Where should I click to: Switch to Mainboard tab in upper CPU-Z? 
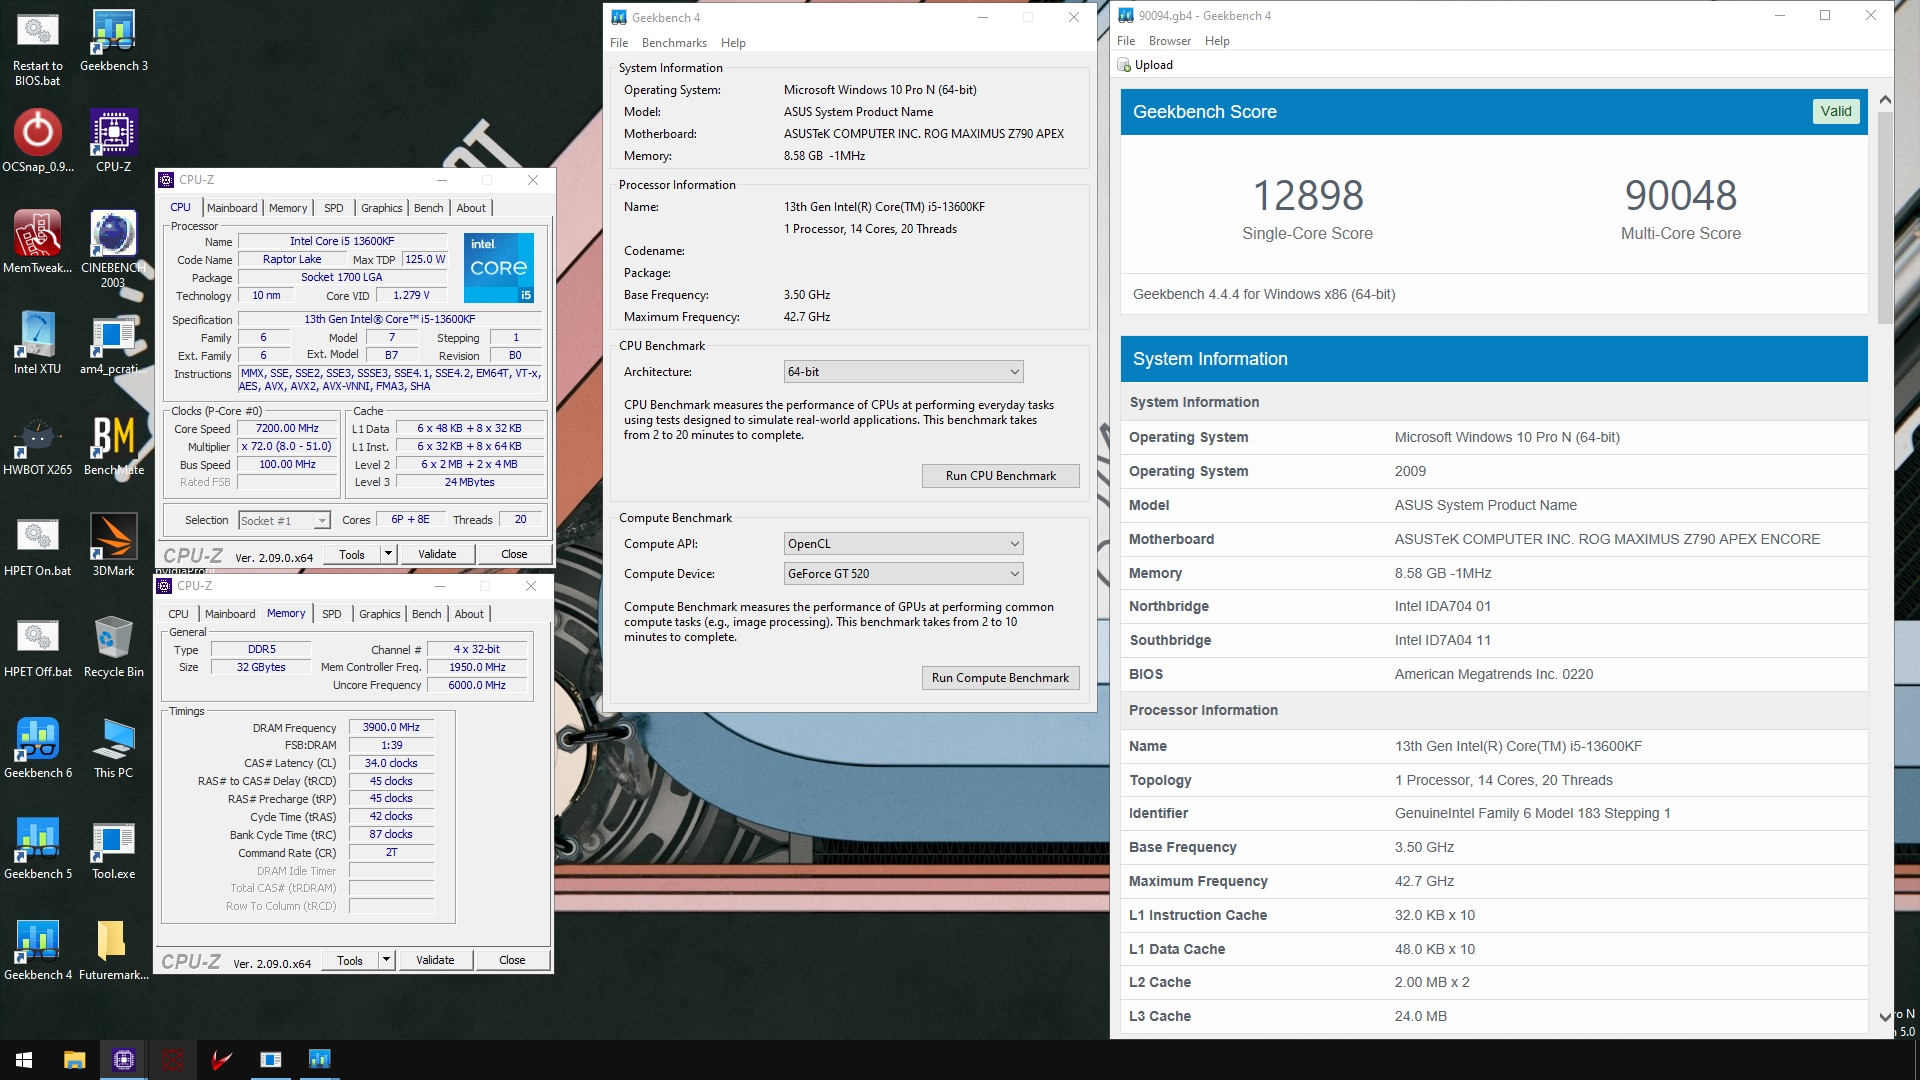232,208
